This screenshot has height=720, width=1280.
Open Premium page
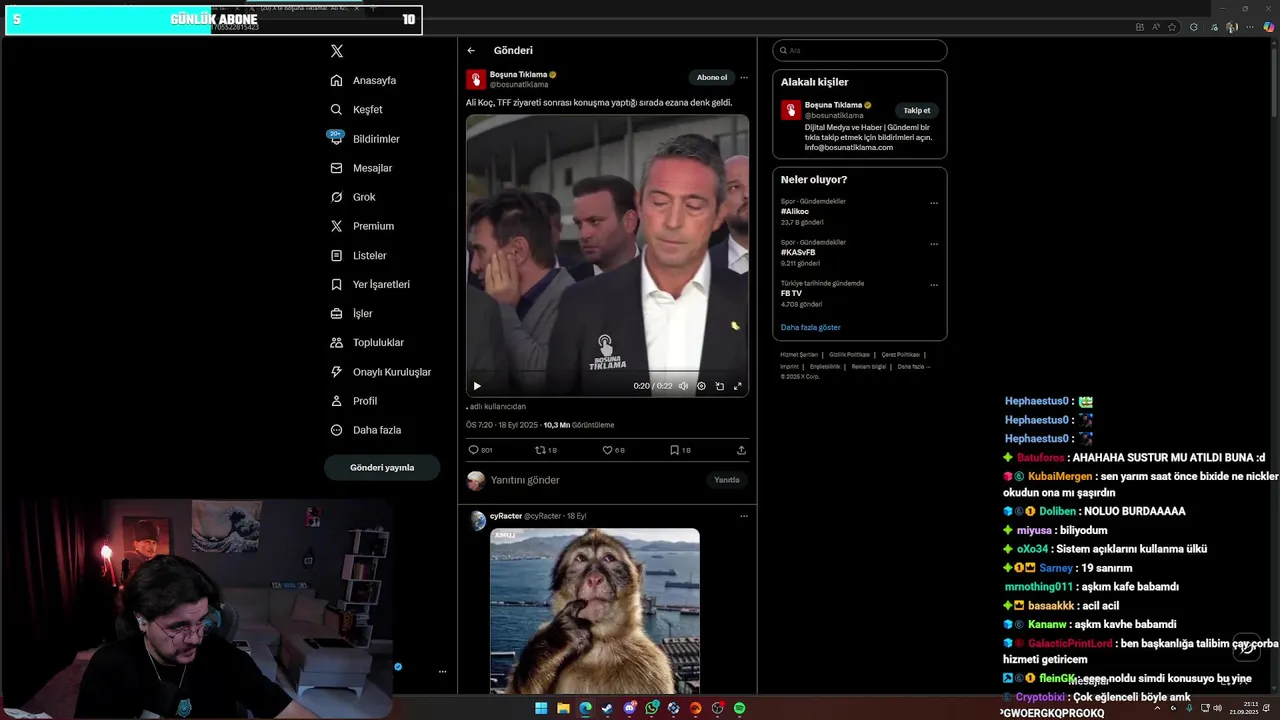pyautogui.click(x=362, y=226)
